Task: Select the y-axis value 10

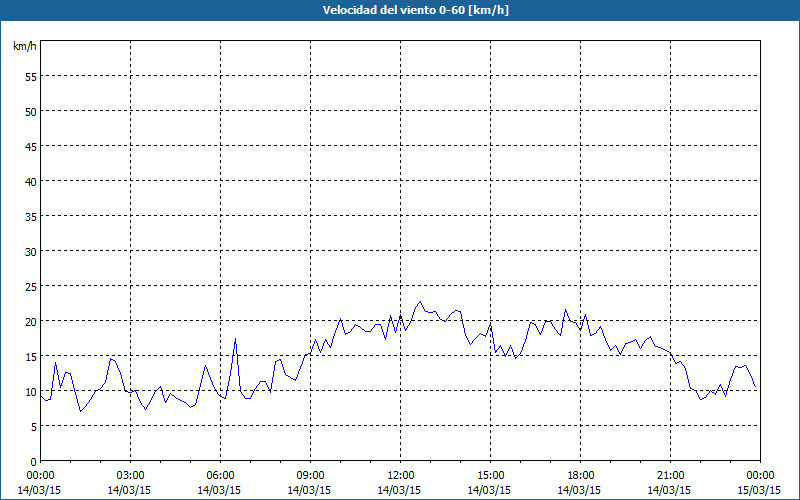Action: (x=31, y=392)
